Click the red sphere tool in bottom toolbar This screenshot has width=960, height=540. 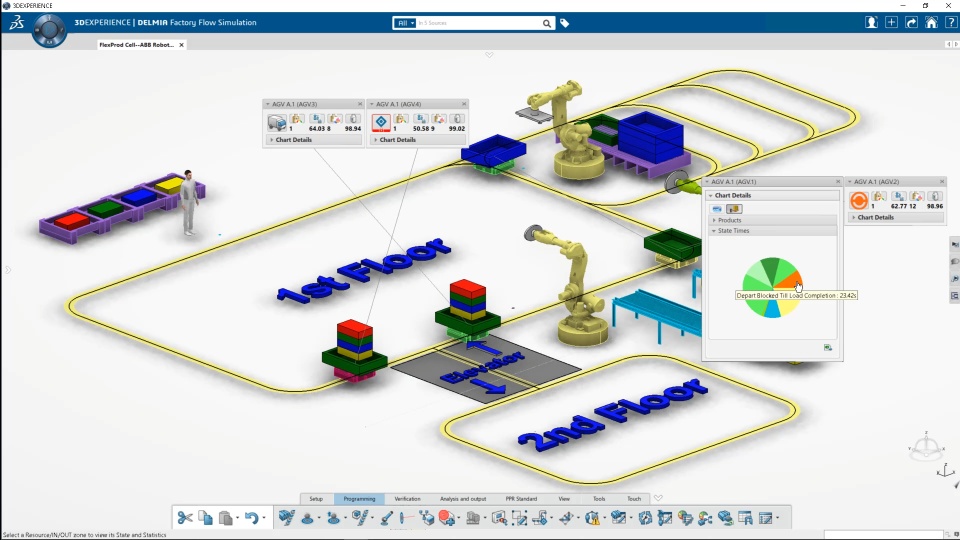coord(446,518)
